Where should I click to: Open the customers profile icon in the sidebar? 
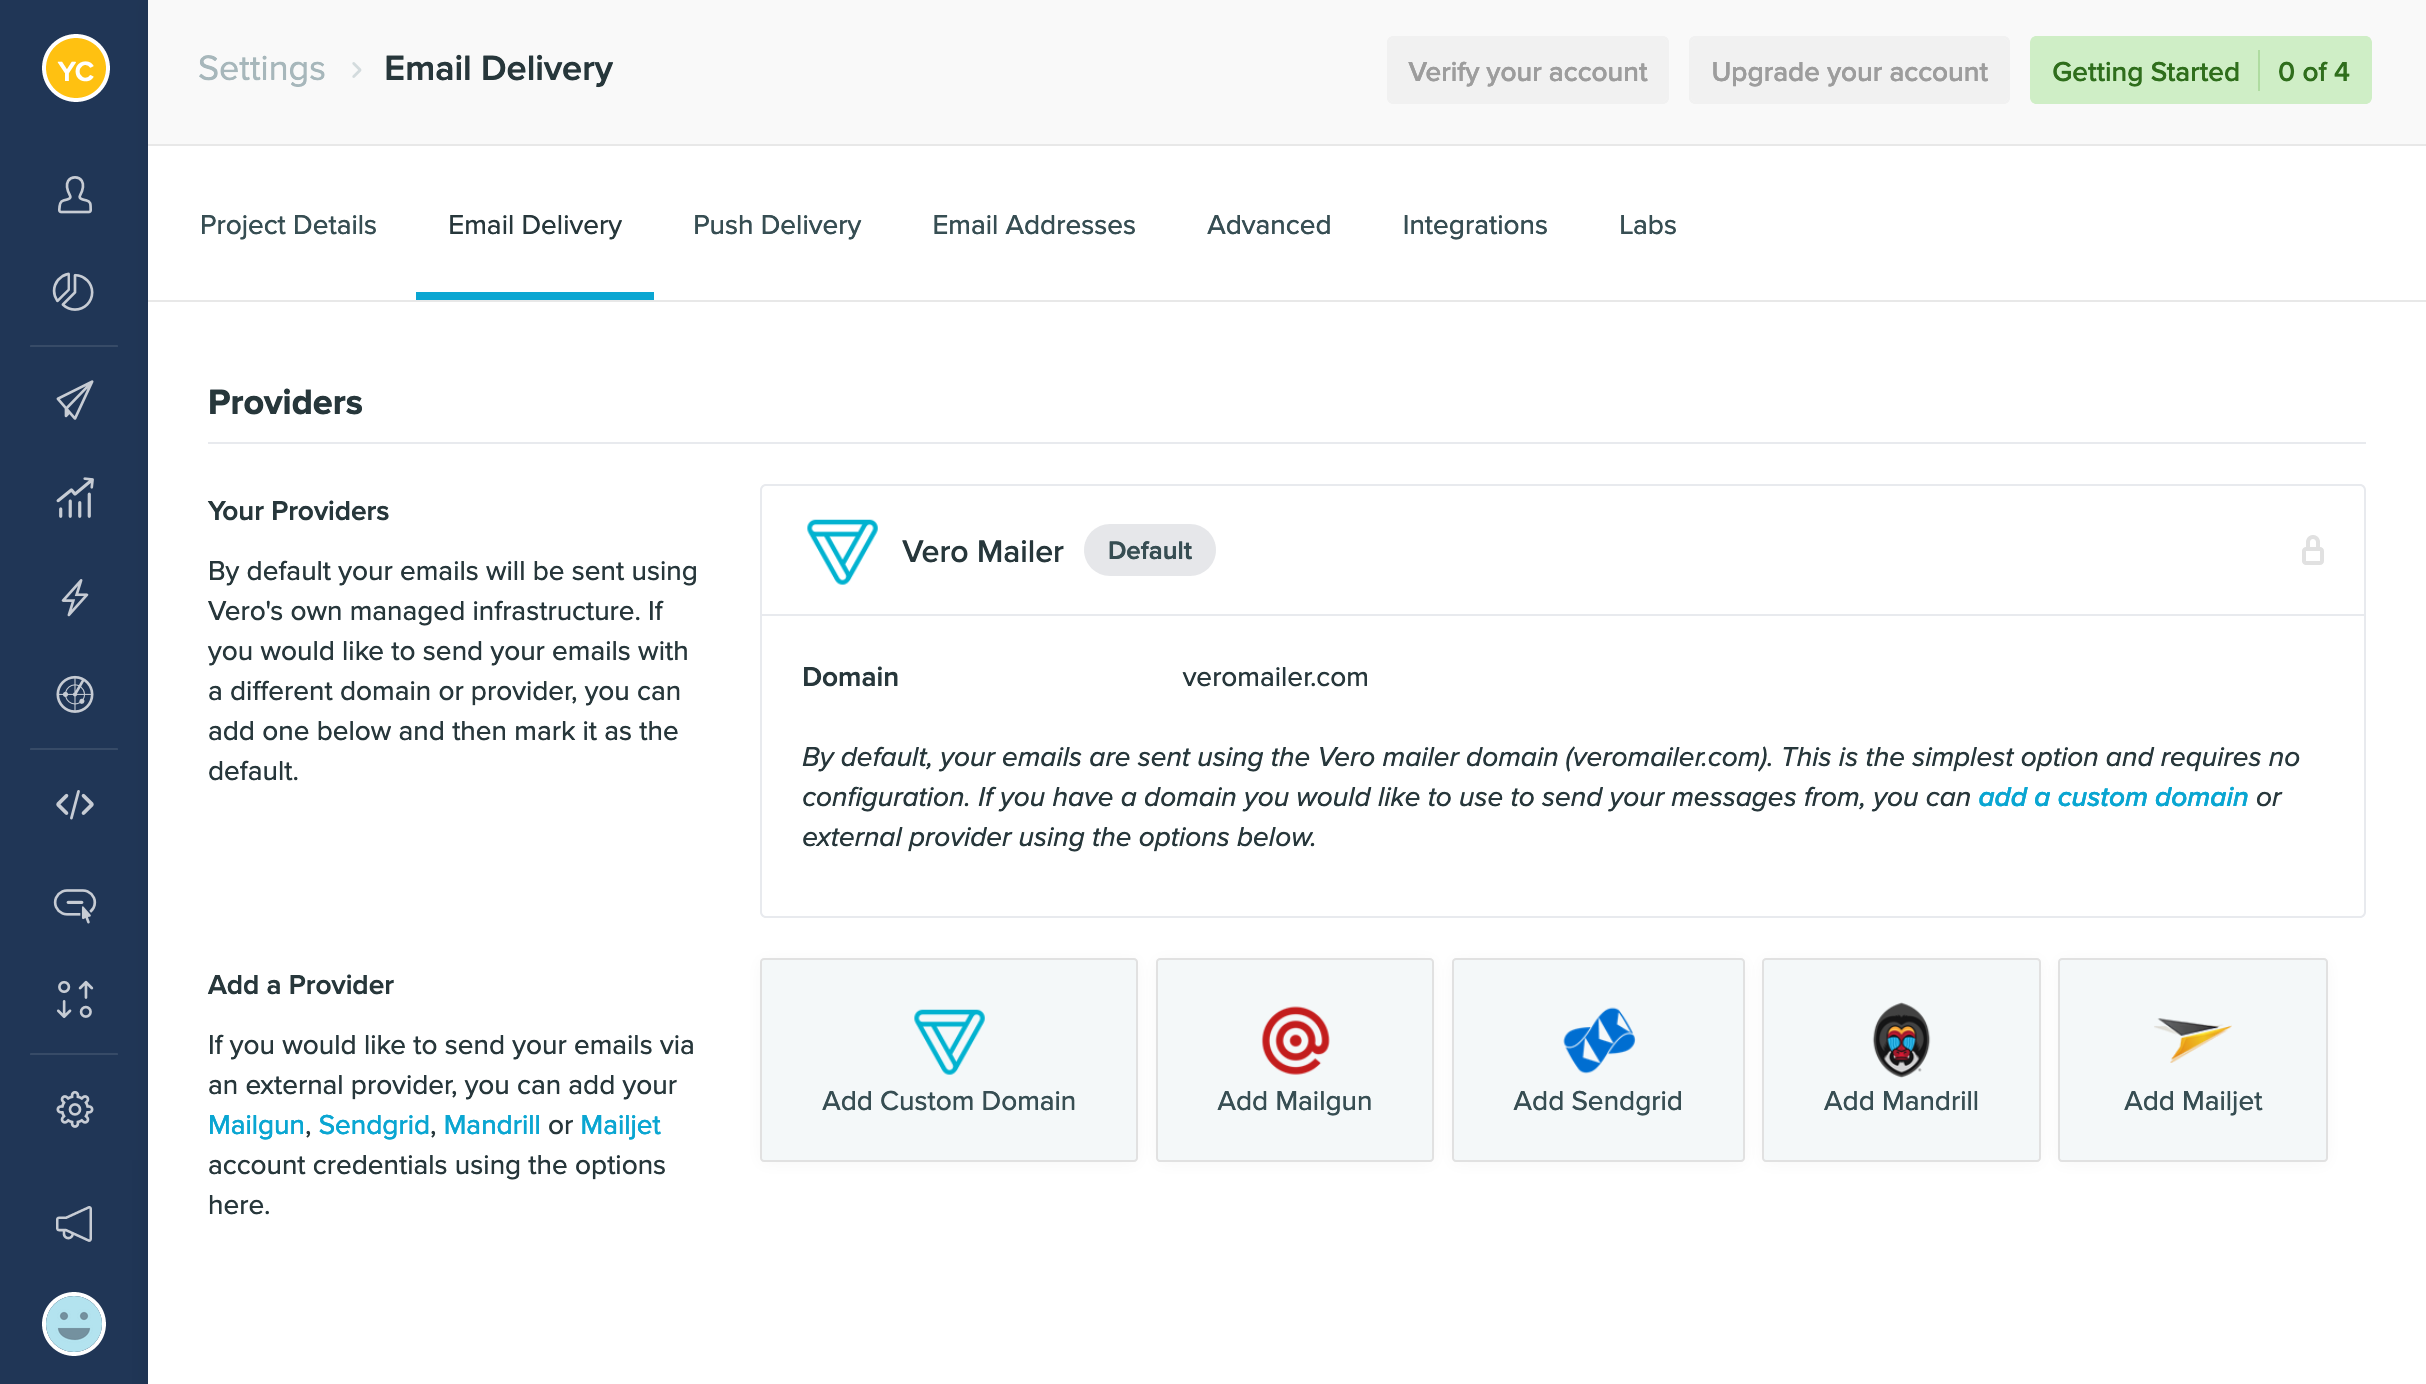click(74, 195)
